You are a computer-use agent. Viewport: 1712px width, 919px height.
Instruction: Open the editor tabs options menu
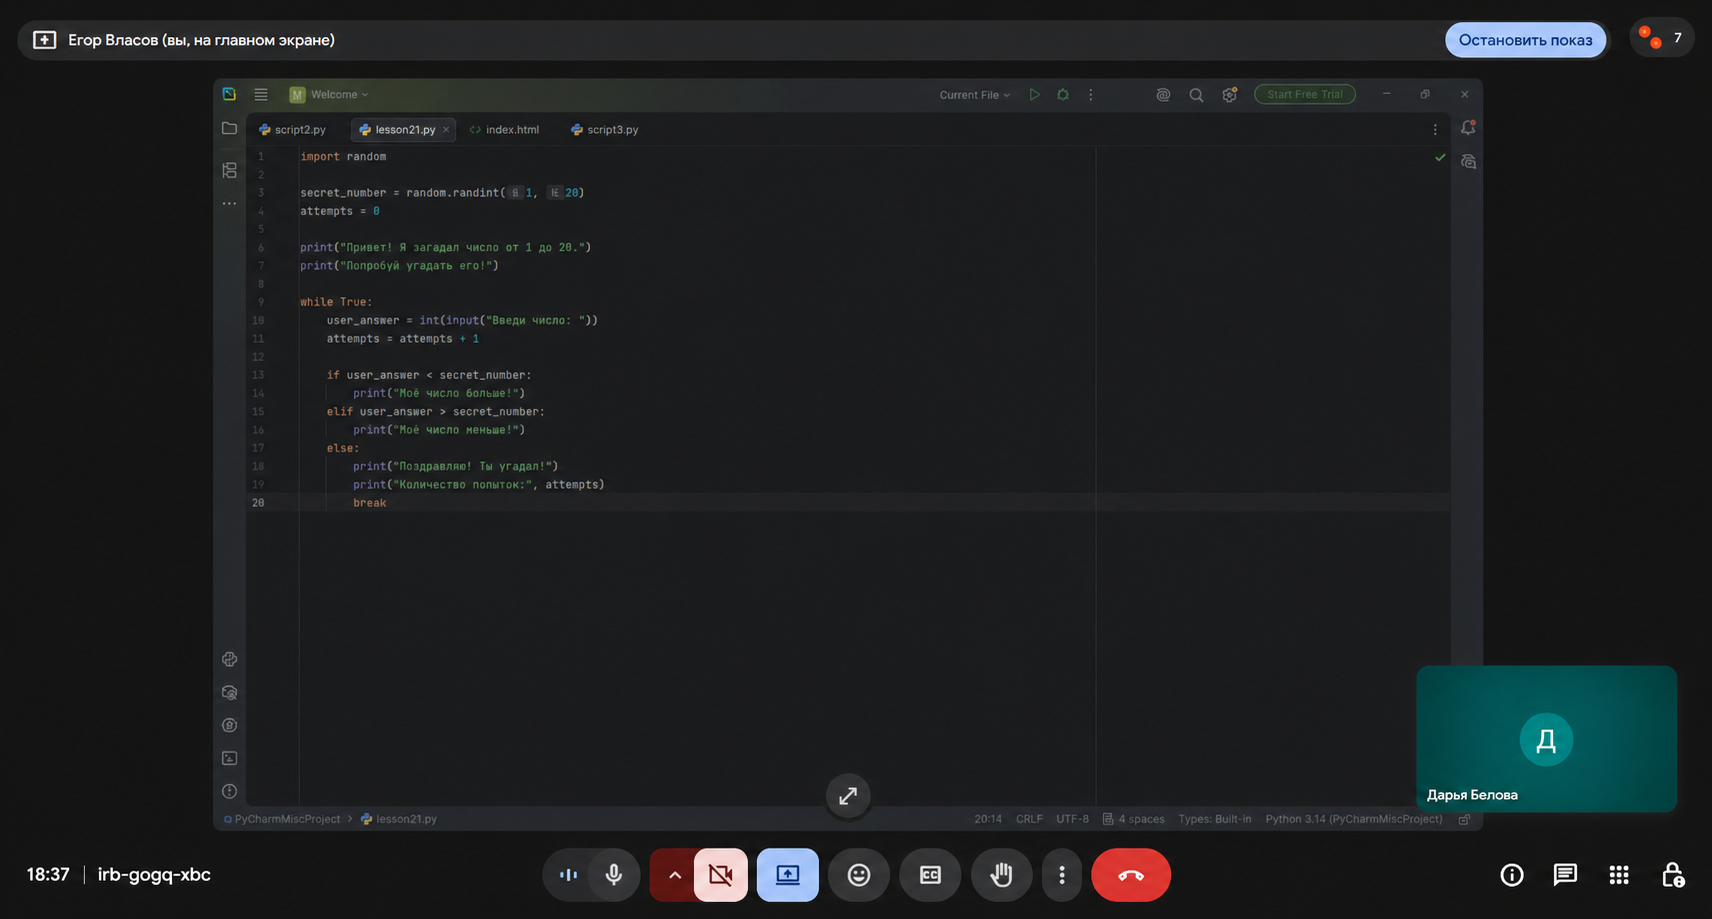(1435, 129)
